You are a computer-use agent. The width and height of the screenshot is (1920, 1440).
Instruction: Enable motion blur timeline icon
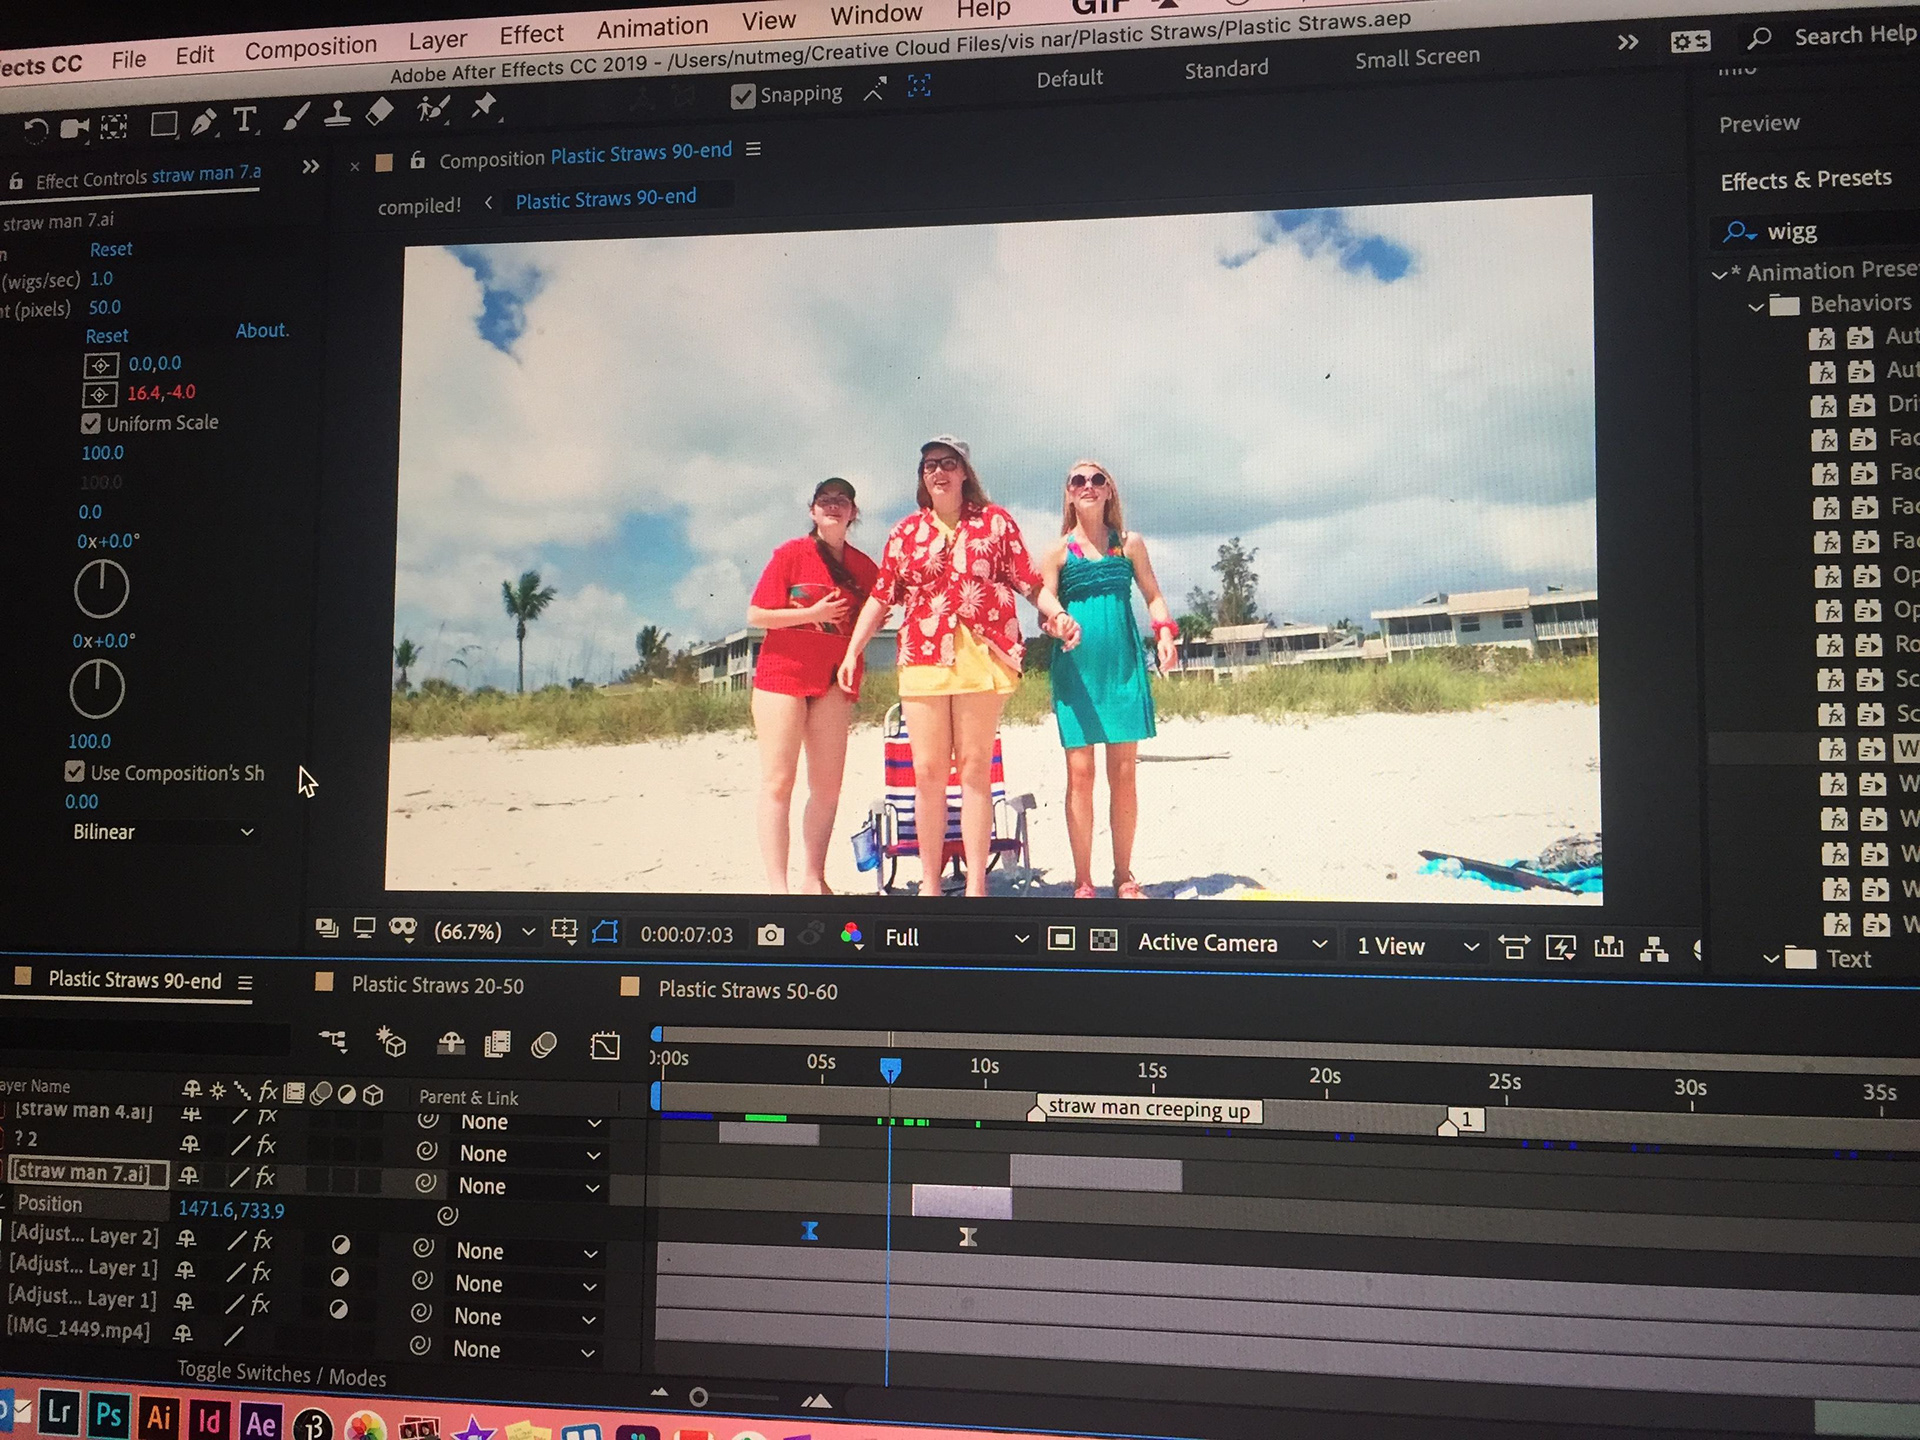[544, 1046]
